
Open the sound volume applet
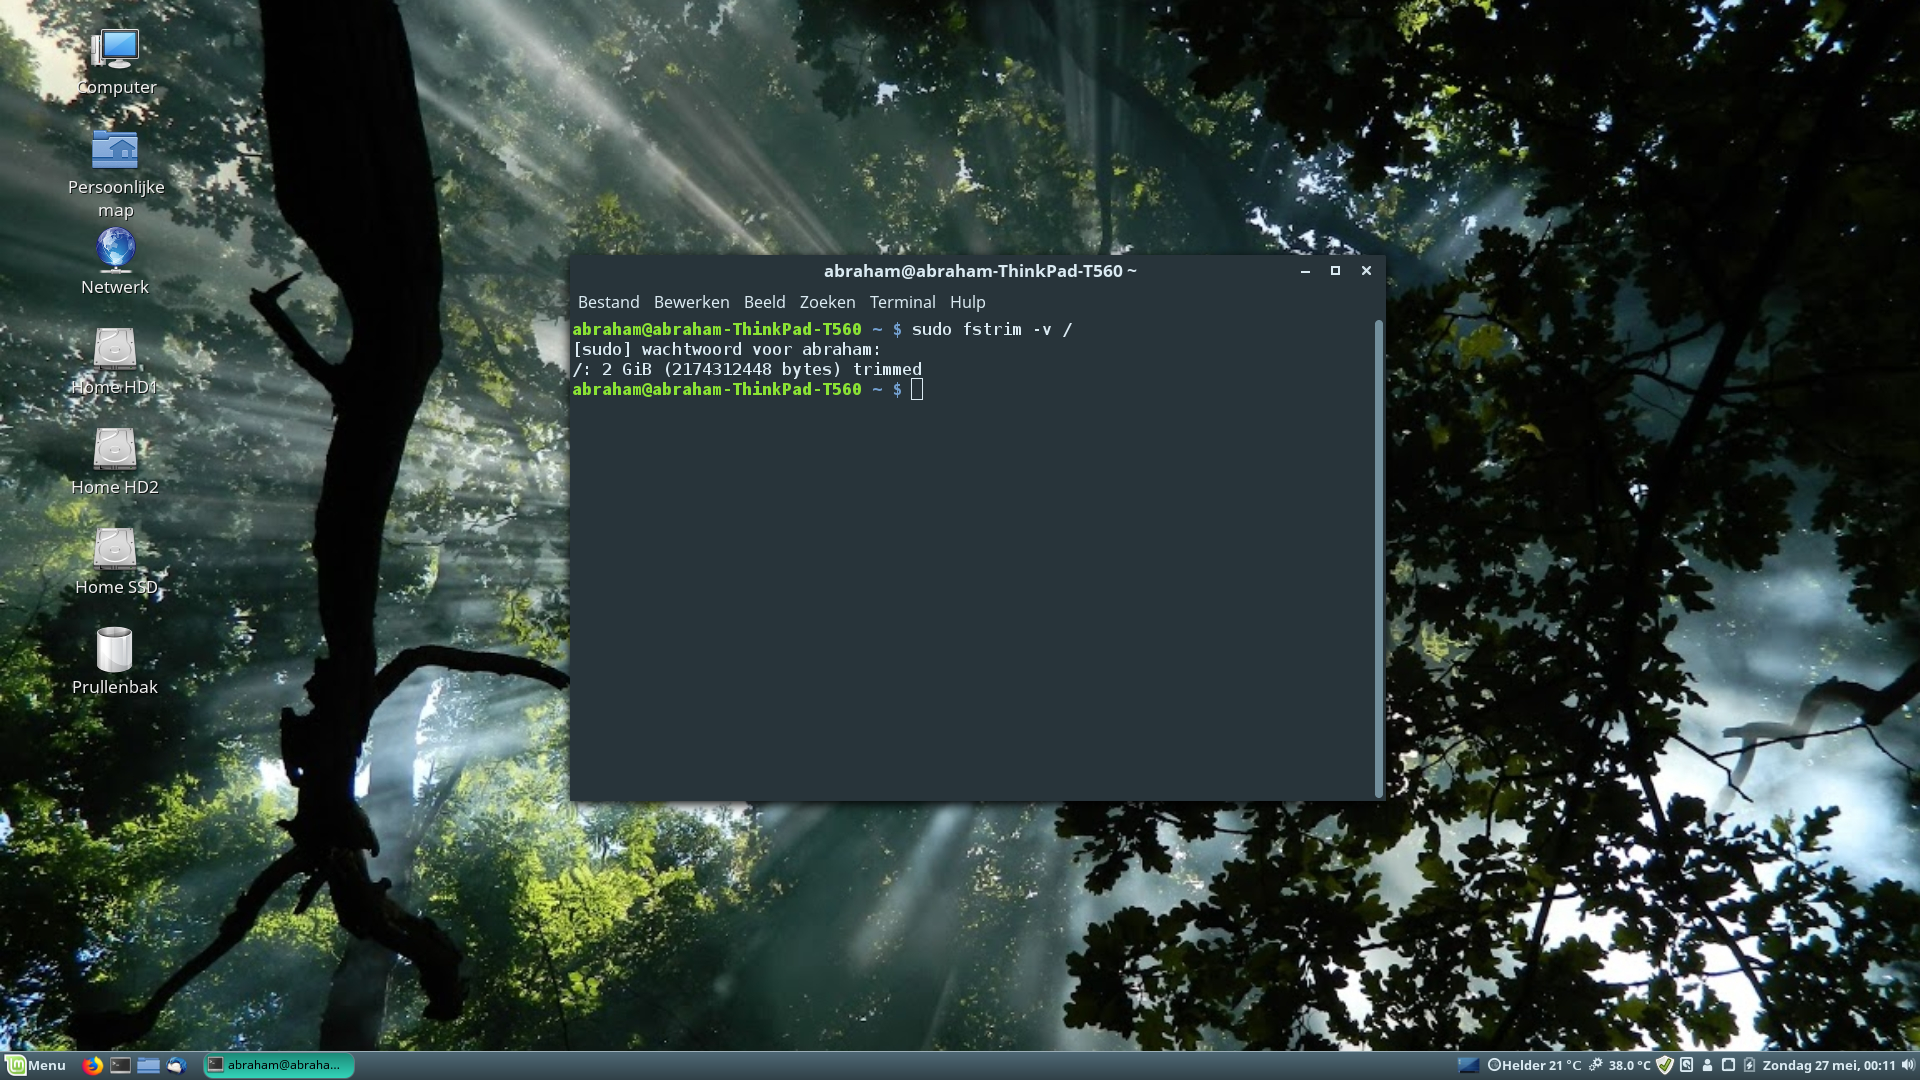[x=1908, y=1065]
